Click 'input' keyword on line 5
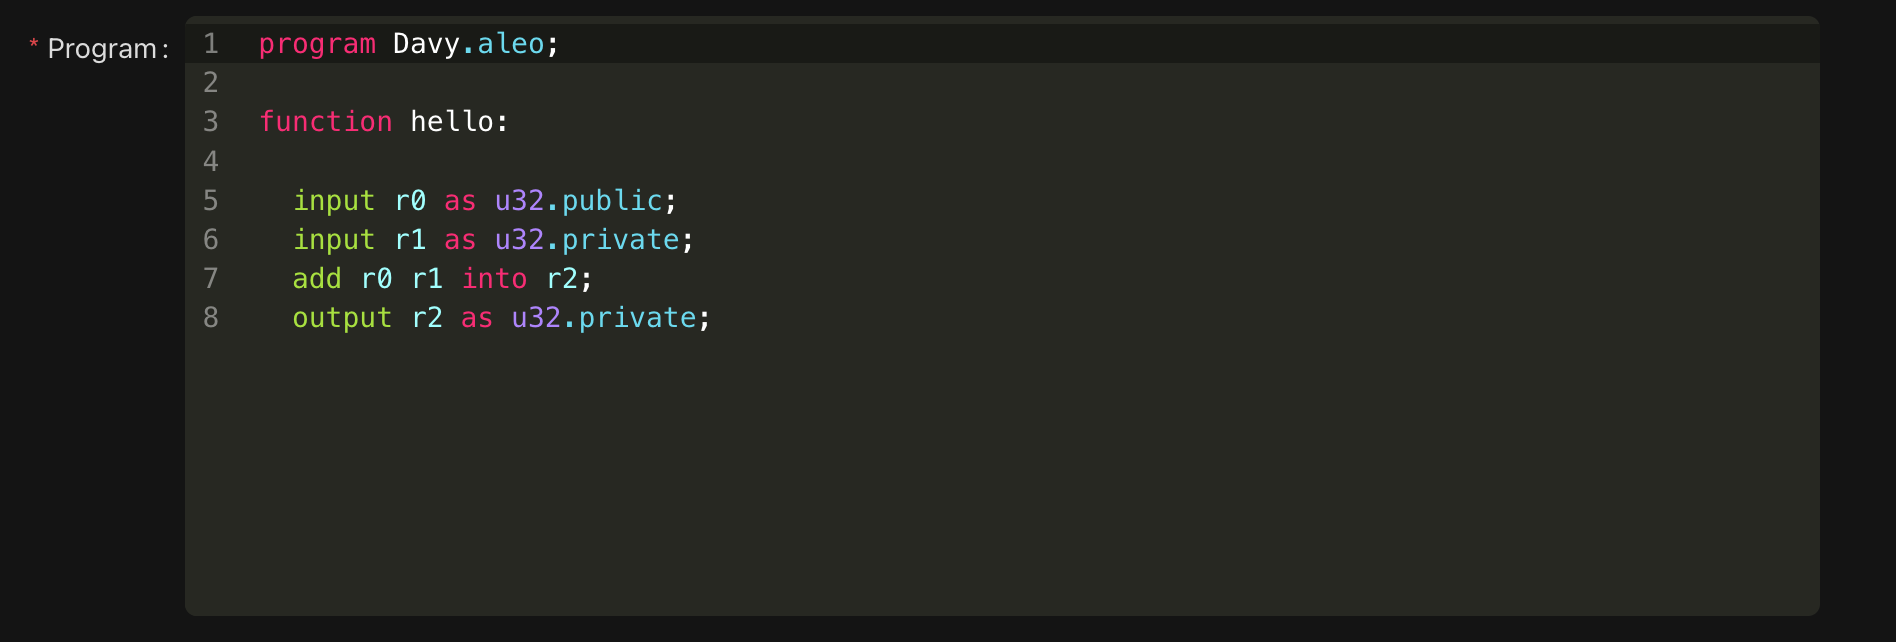The image size is (1896, 642). coord(333,201)
